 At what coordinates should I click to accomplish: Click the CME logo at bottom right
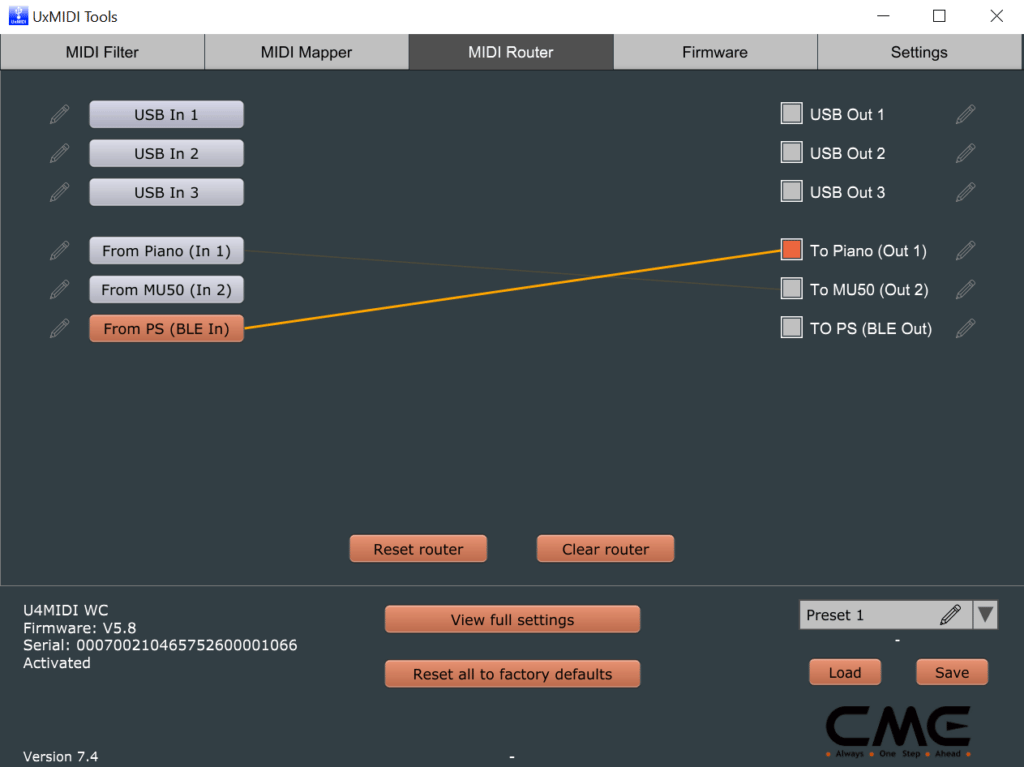tap(897, 729)
